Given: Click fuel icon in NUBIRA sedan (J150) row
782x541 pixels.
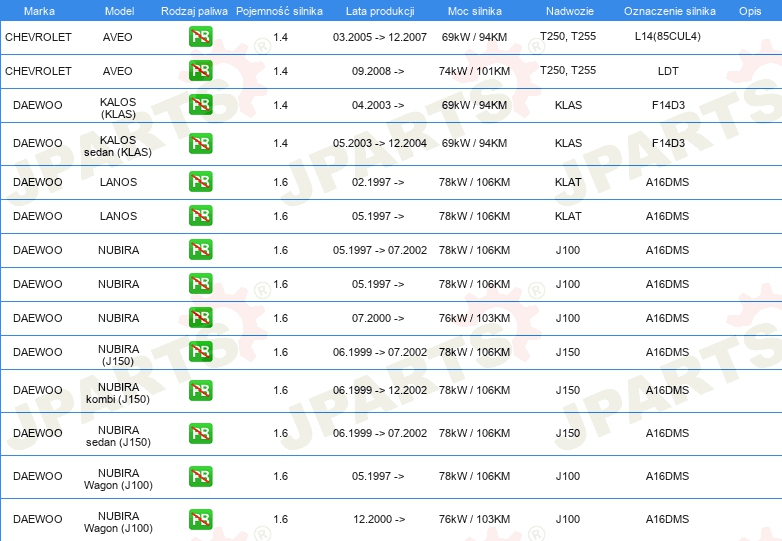Looking at the screenshot, I should pyautogui.click(x=200, y=433).
